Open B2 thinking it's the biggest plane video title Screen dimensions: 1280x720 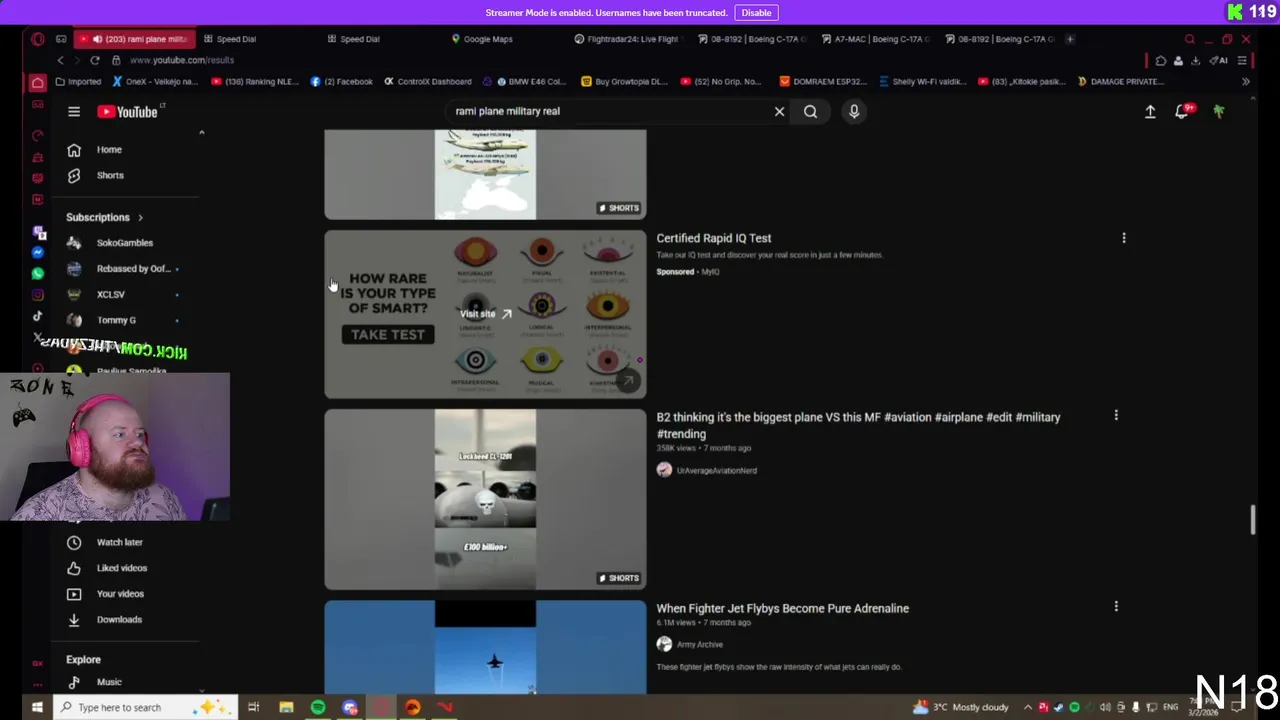(858, 426)
